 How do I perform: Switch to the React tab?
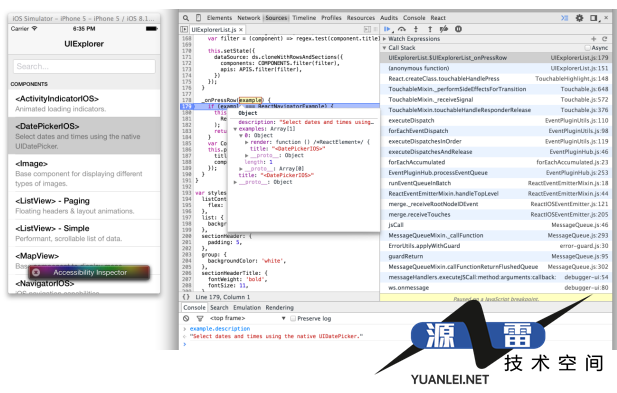tap(438, 18)
